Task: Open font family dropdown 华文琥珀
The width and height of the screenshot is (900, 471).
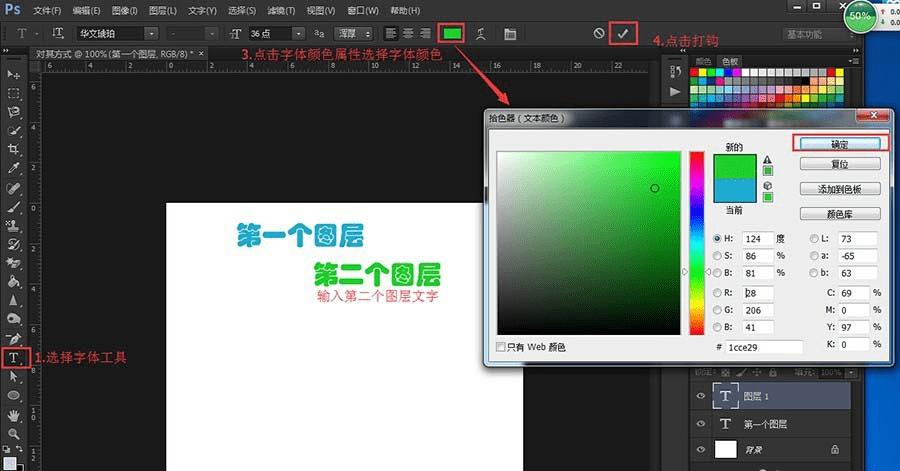Action: 152,34
